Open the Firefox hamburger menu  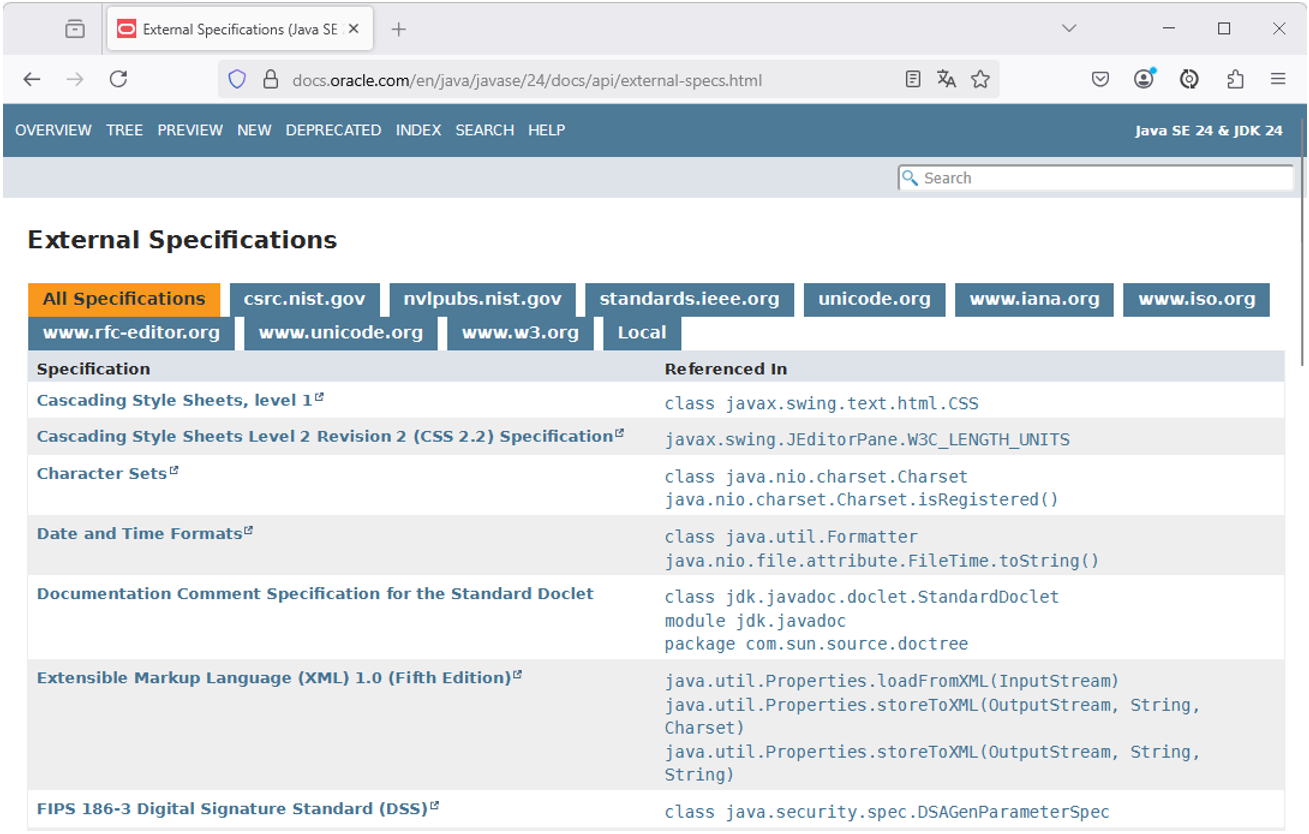coord(1278,79)
